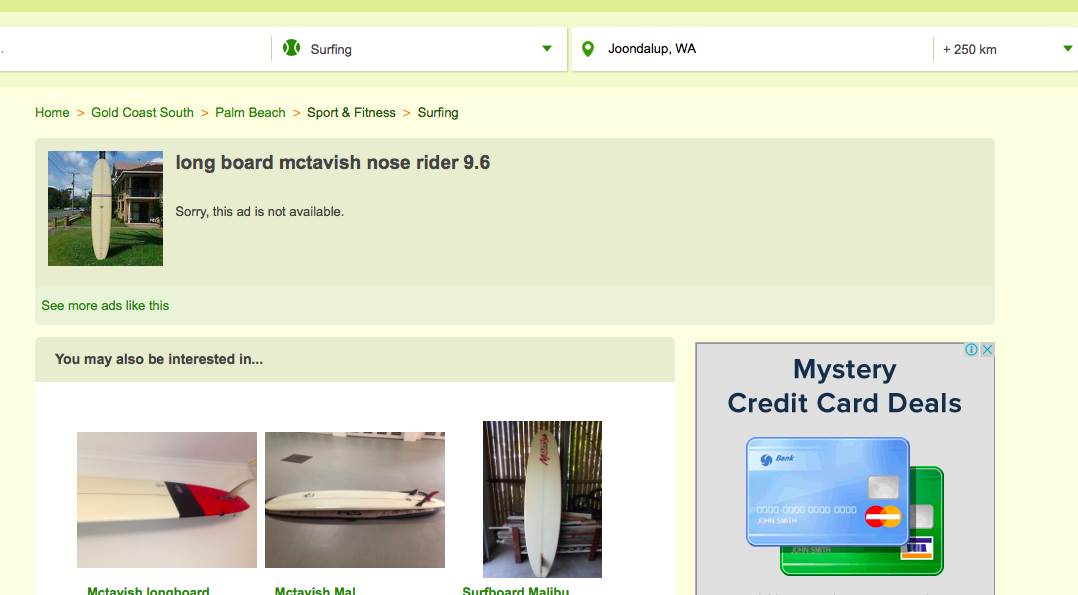Click the Joondalup, WA location field
The height and width of the screenshot is (595, 1078).
pos(753,49)
